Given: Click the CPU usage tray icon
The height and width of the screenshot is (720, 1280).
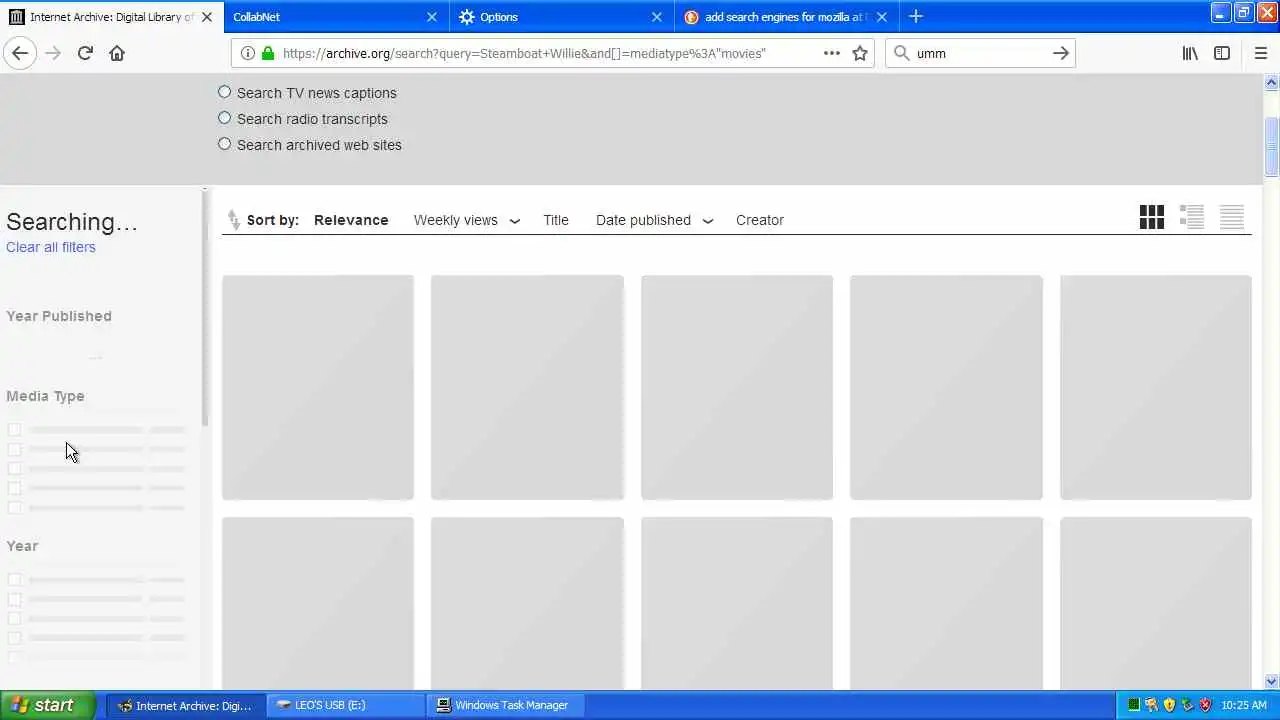Looking at the screenshot, I should point(1133,705).
